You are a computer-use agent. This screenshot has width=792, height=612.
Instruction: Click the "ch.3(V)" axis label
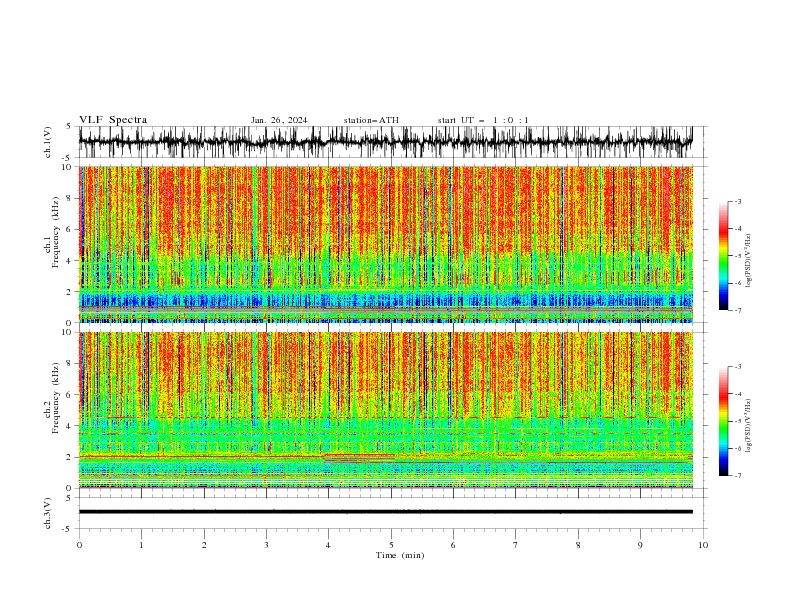48,513
